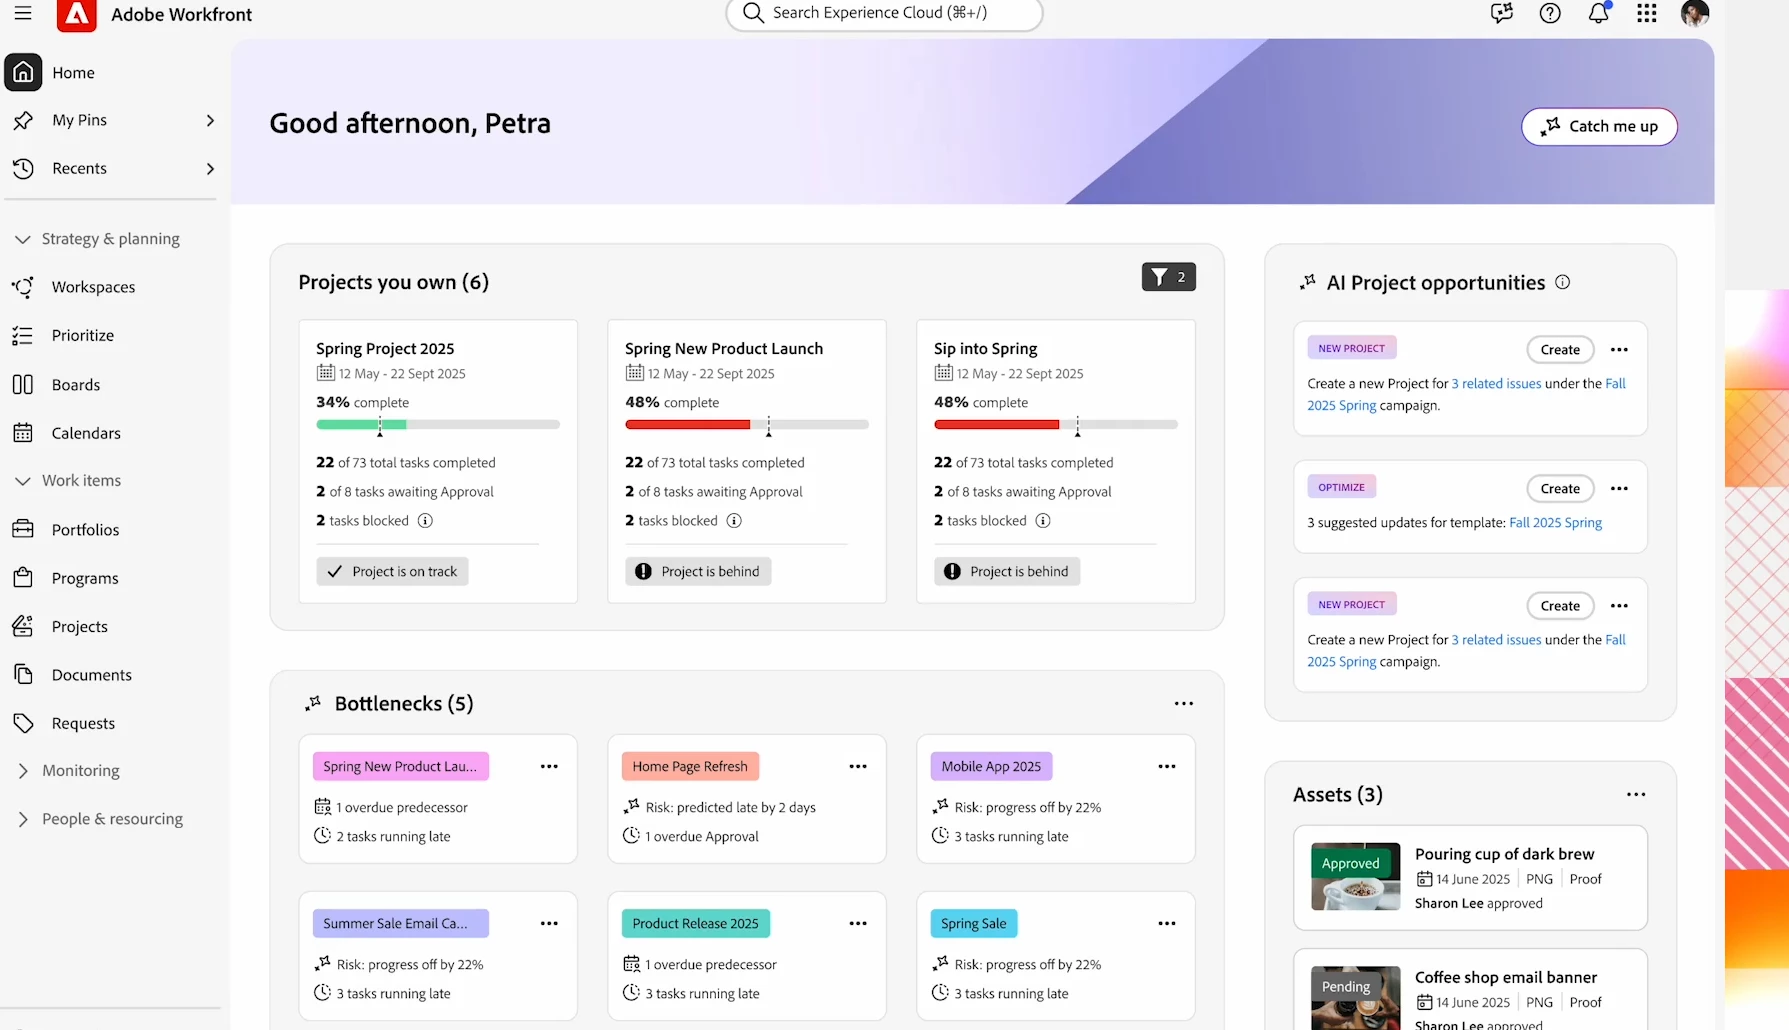Open Requests from the sidebar
This screenshot has width=1789, height=1030.
point(83,723)
